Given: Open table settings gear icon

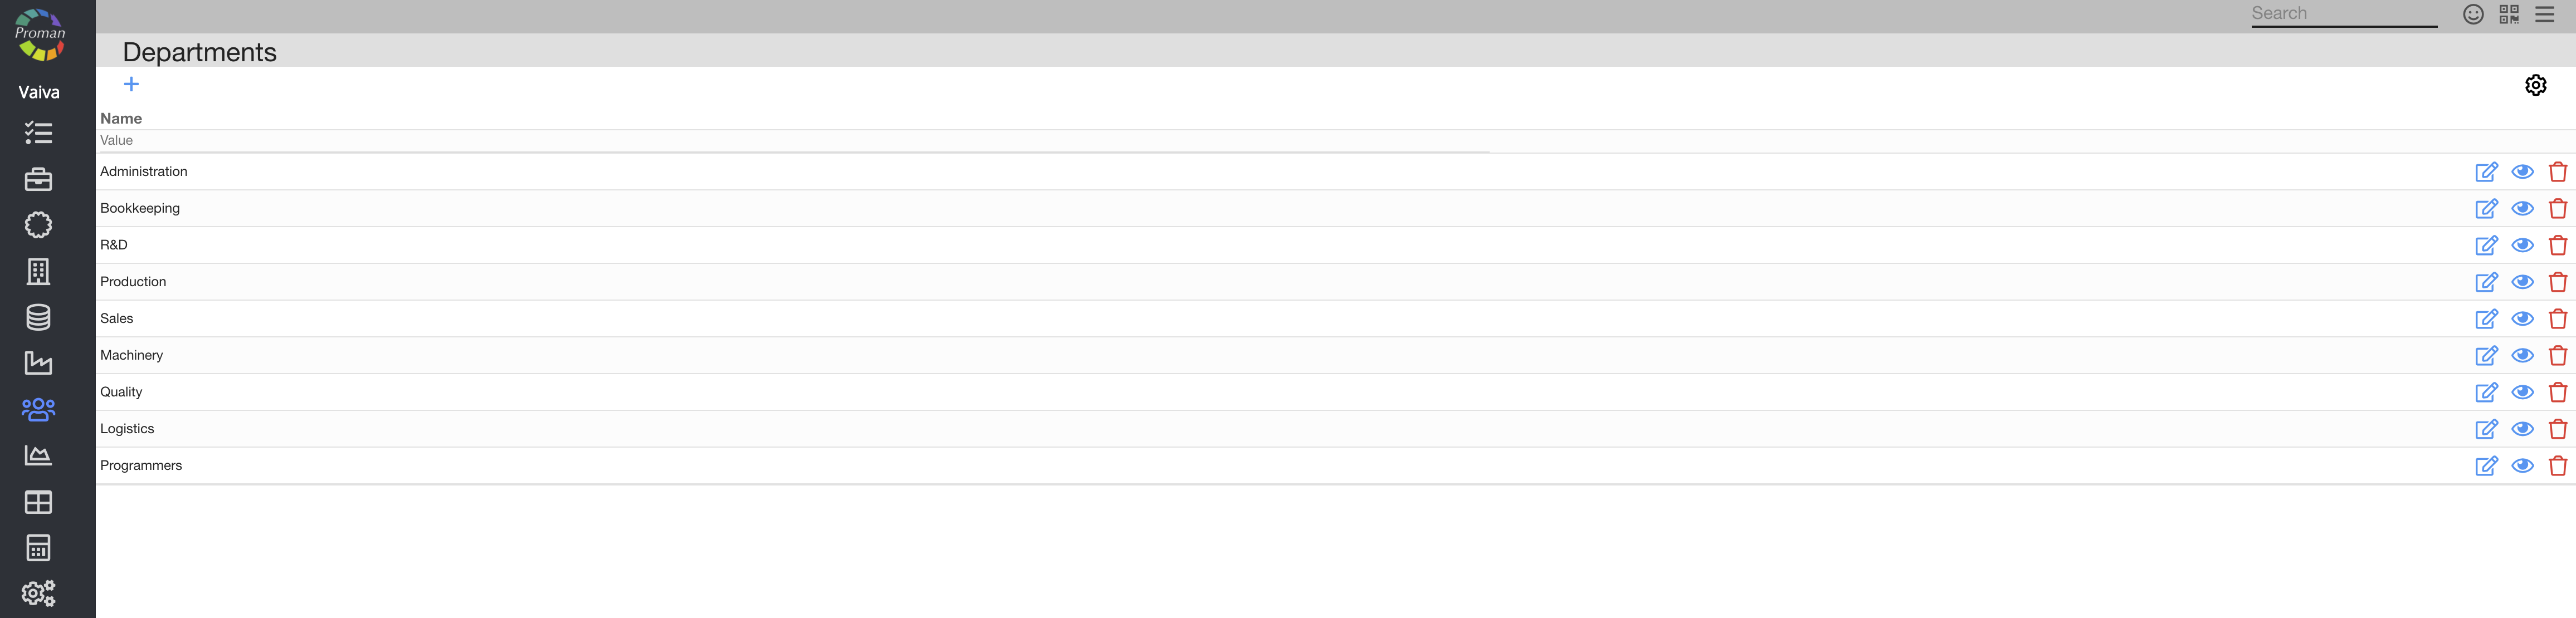Looking at the screenshot, I should [x=2535, y=85].
